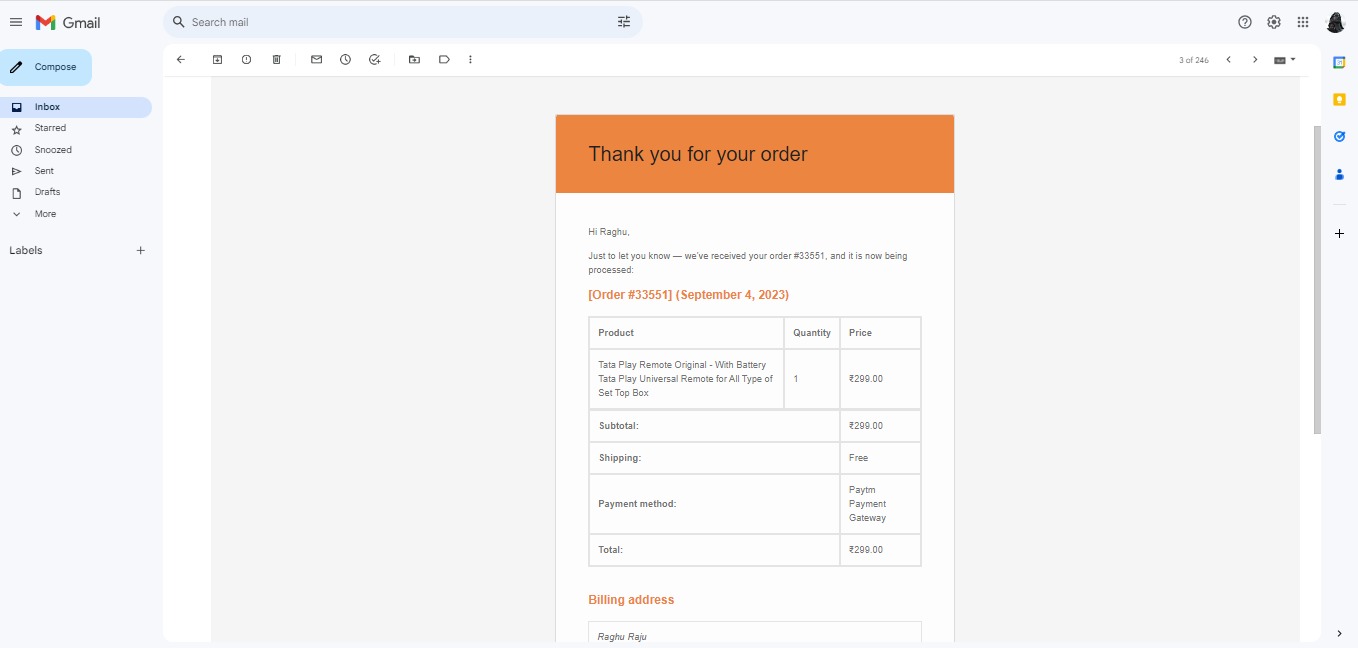Go back to inbox list
Screen dimensions: 1358x648
(181, 60)
